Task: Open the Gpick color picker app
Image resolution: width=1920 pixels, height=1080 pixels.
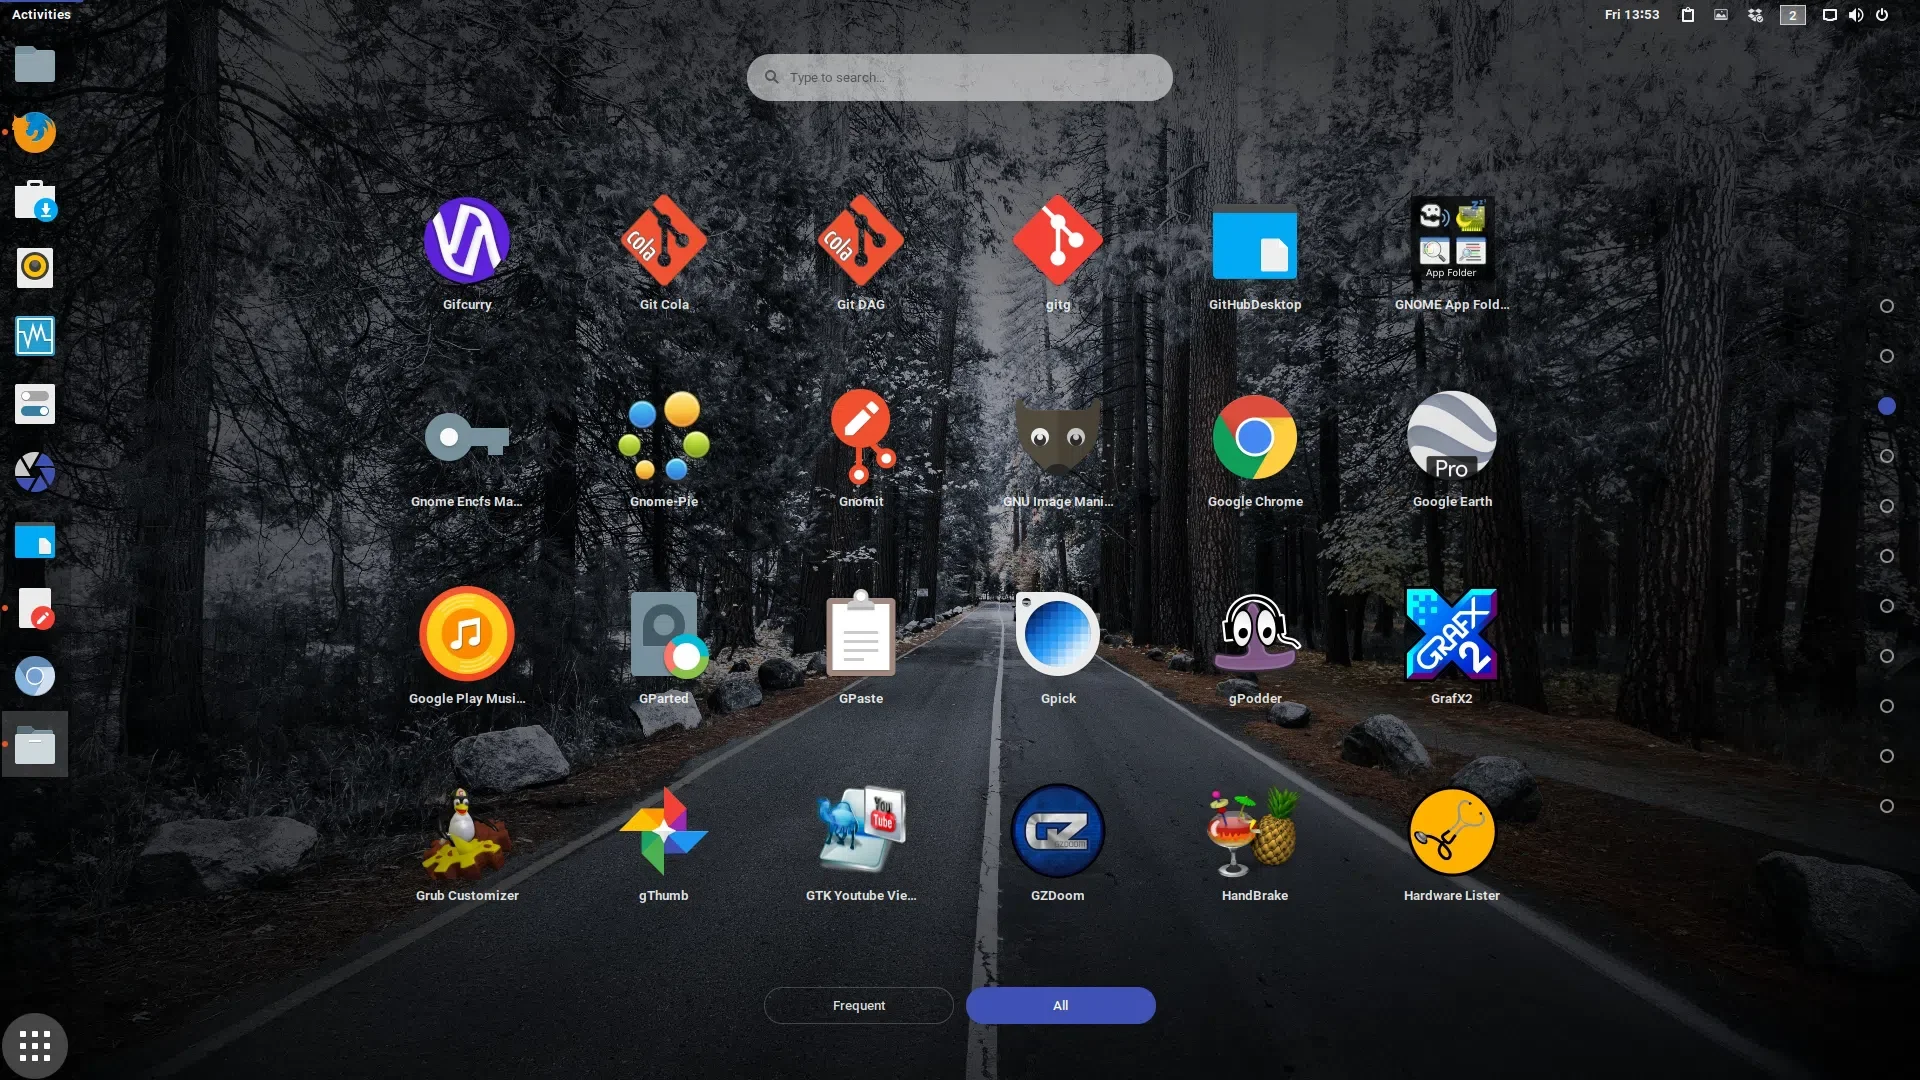Action: tap(1058, 635)
